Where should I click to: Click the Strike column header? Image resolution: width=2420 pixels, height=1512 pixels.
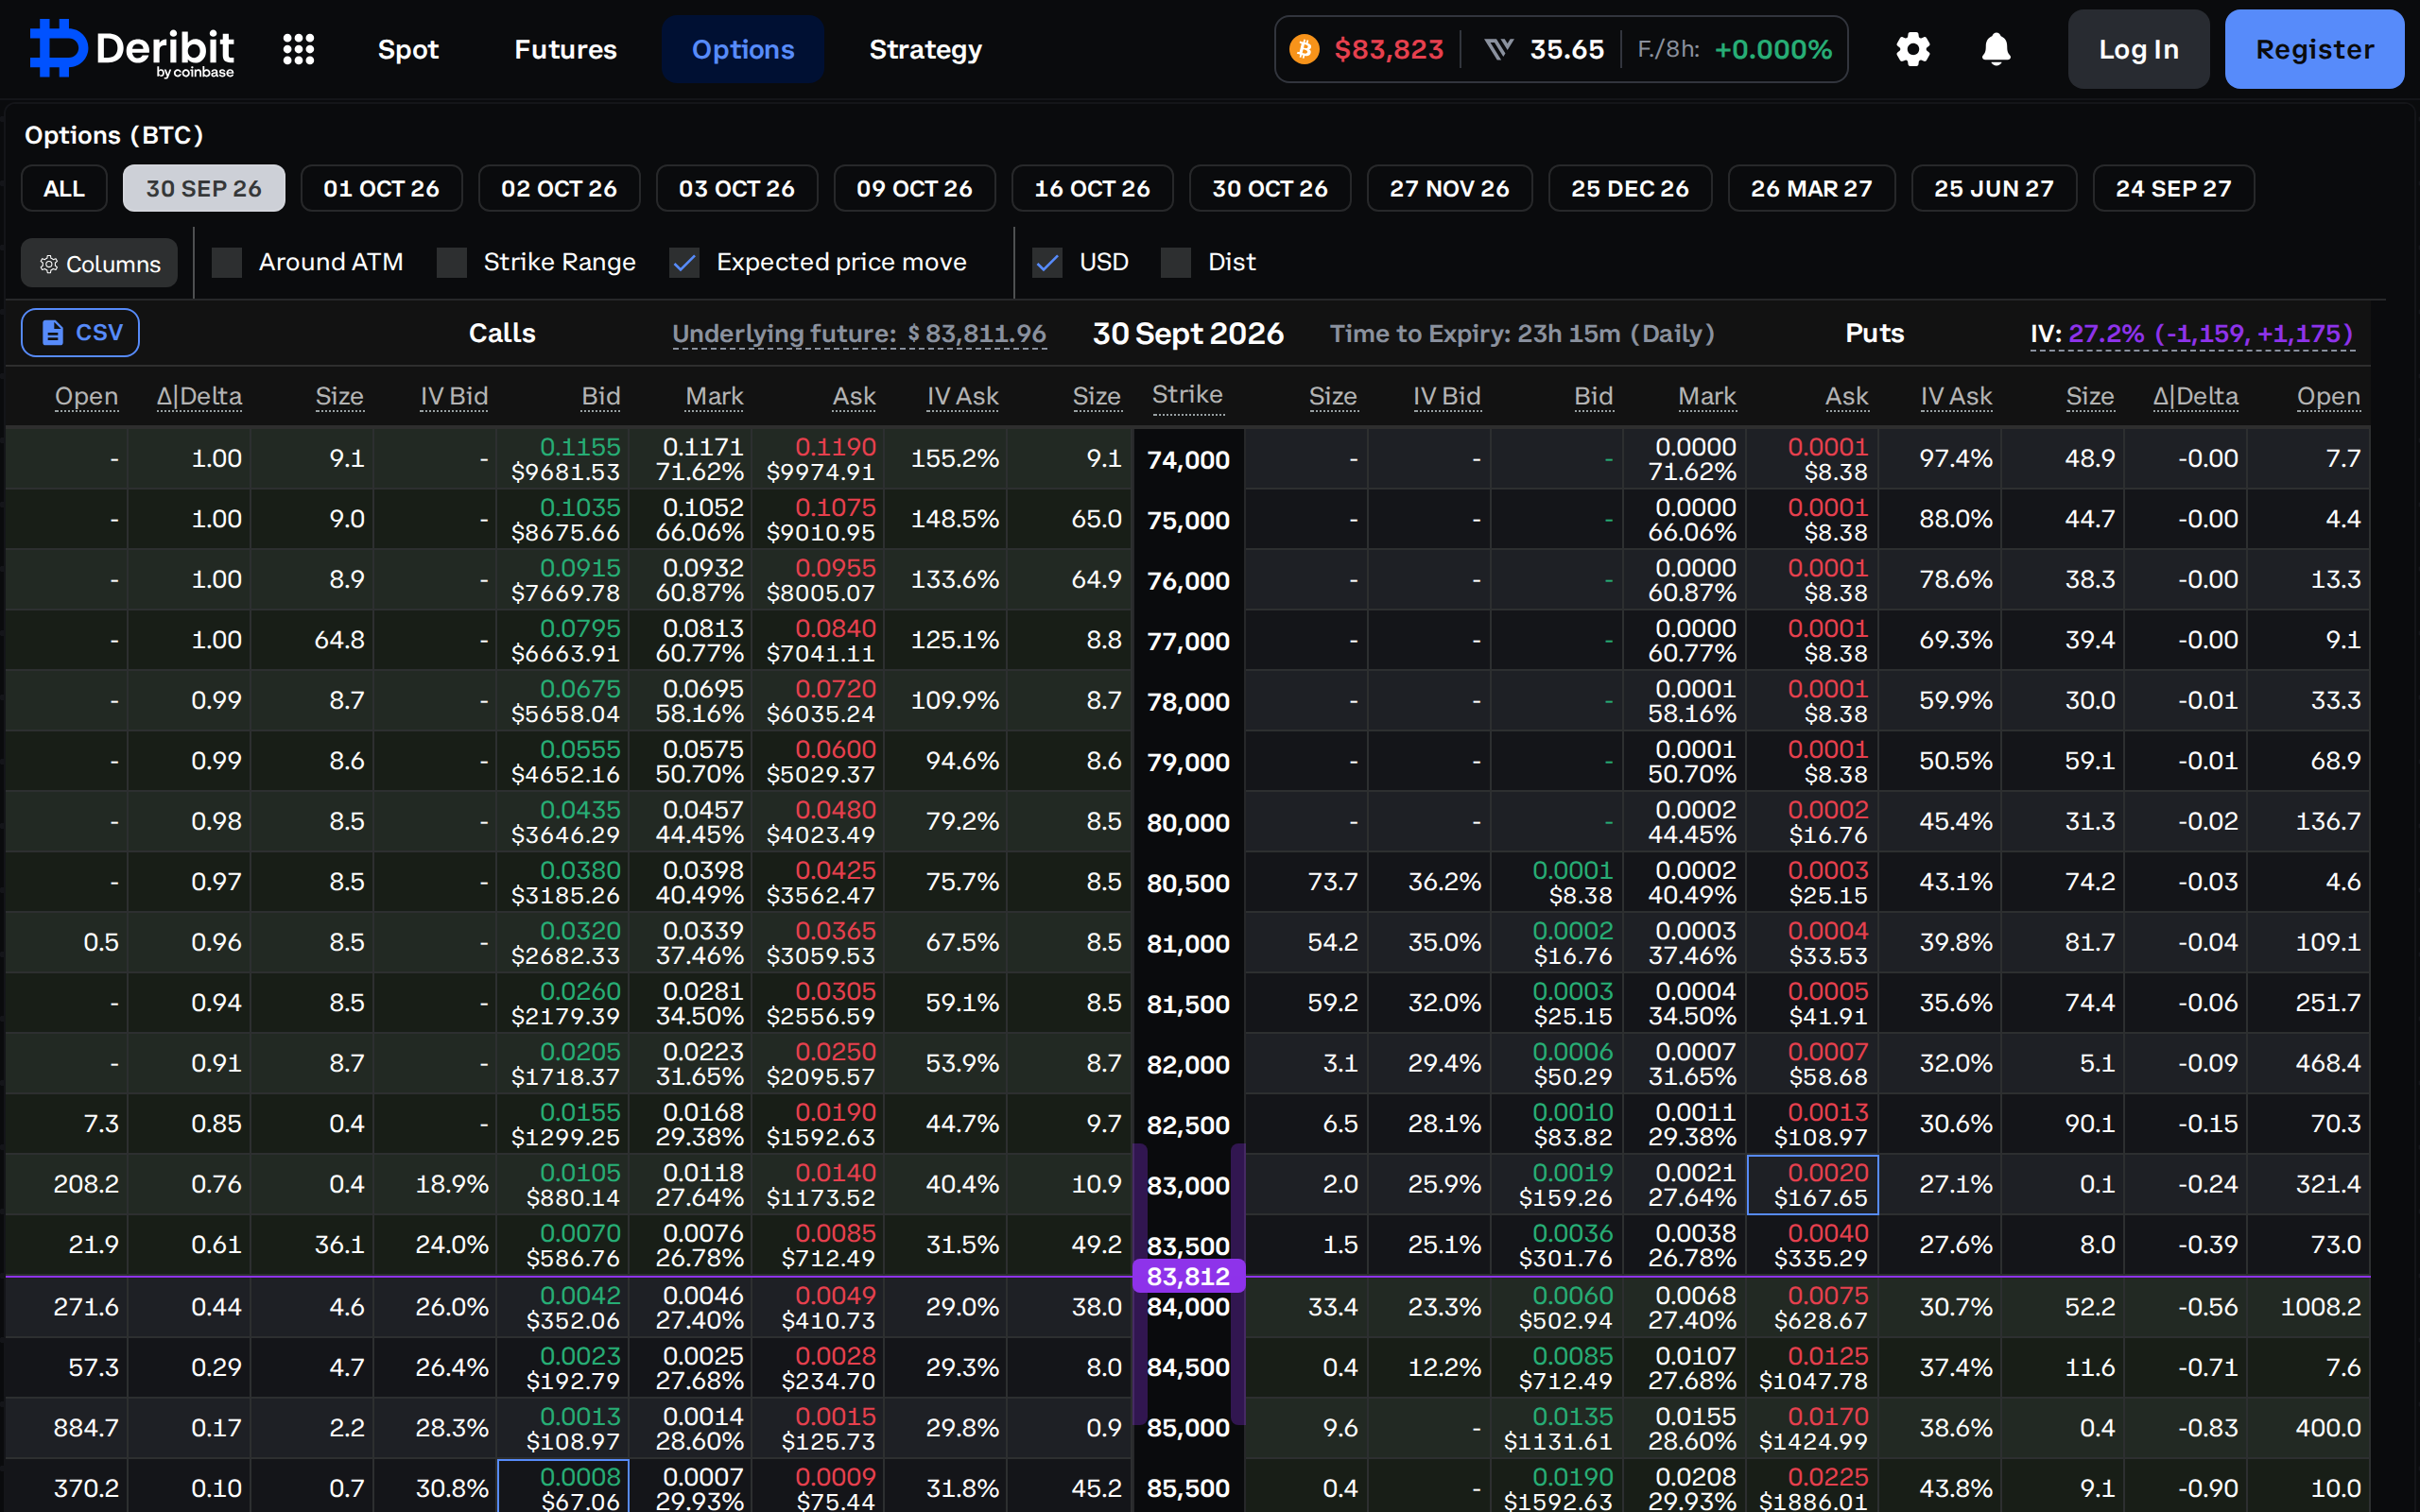pos(1187,395)
